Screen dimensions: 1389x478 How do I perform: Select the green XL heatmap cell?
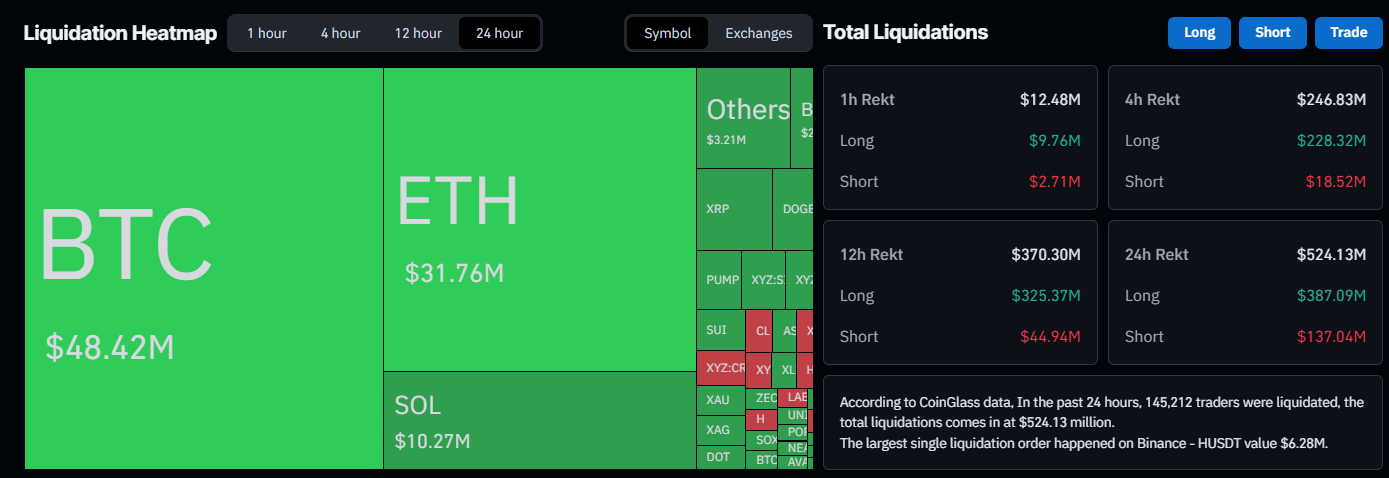785,370
